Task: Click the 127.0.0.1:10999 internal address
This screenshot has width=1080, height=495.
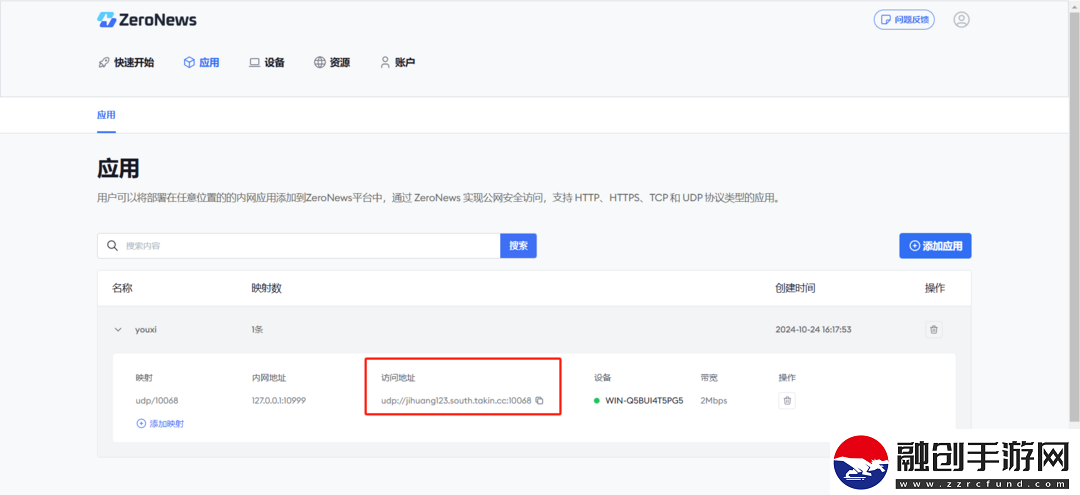Action: coord(278,401)
